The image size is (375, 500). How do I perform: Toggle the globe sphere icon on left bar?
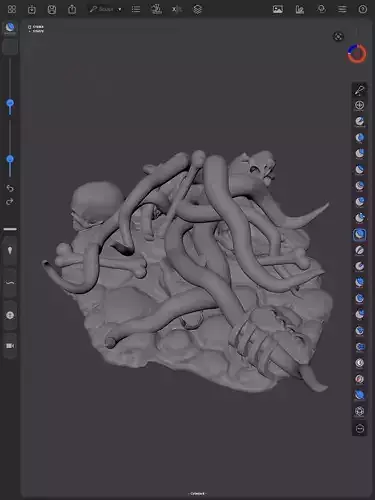point(10,315)
